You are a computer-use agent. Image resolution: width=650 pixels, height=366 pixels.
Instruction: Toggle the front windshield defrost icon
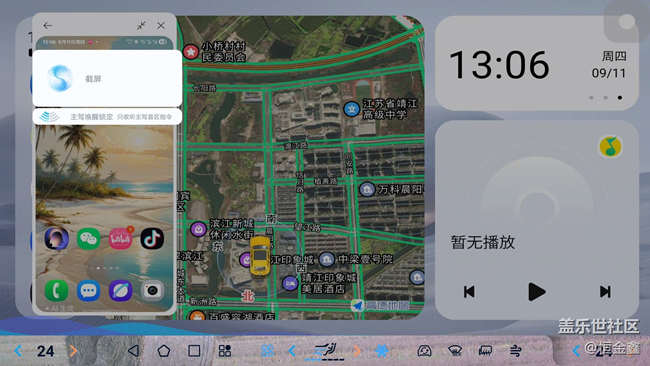(455, 351)
